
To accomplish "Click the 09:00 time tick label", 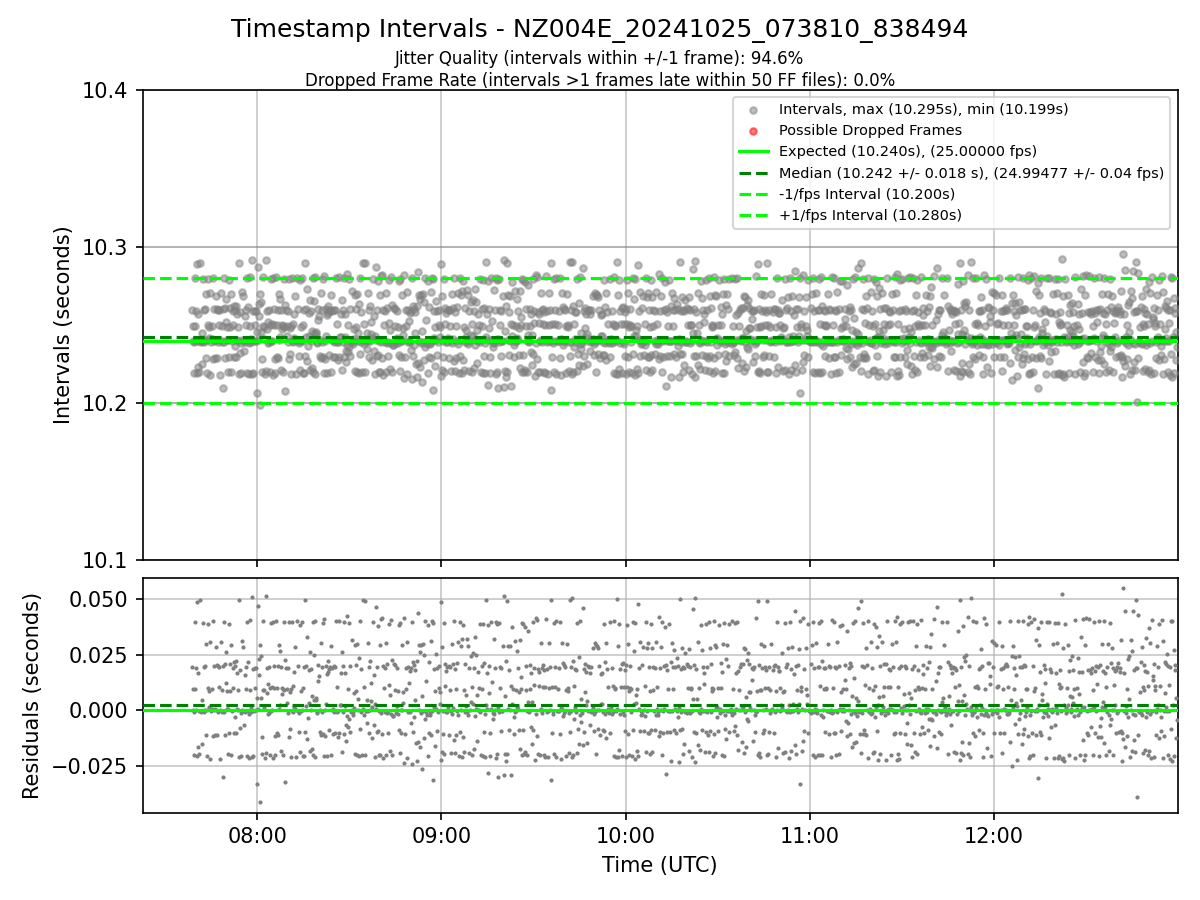I will pyautogui.click(x=441, y=834).
